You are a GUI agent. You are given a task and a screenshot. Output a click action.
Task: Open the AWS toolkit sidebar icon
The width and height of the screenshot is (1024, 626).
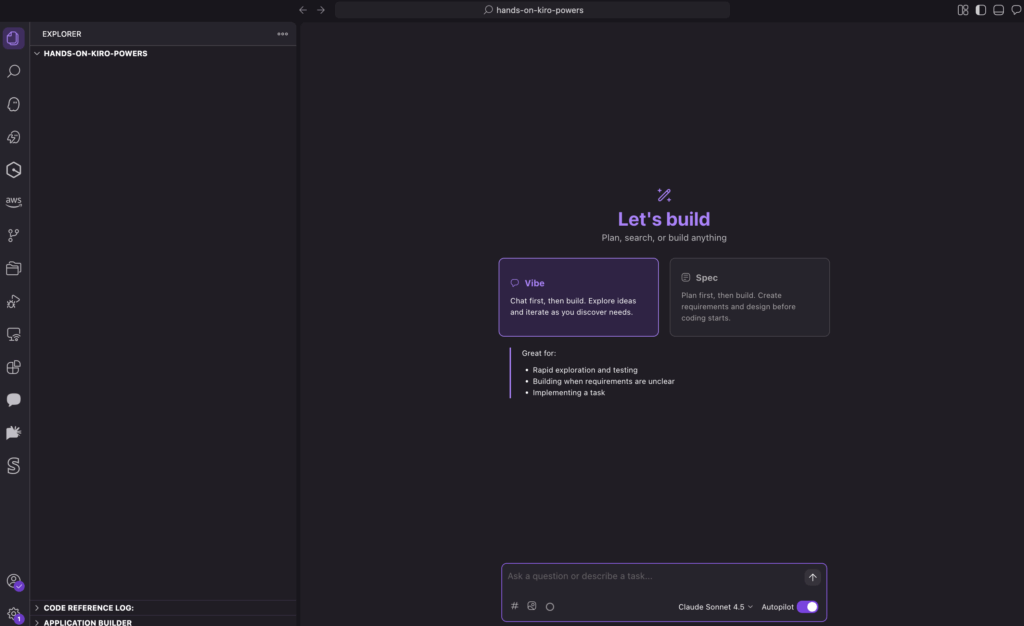point(14,202)
